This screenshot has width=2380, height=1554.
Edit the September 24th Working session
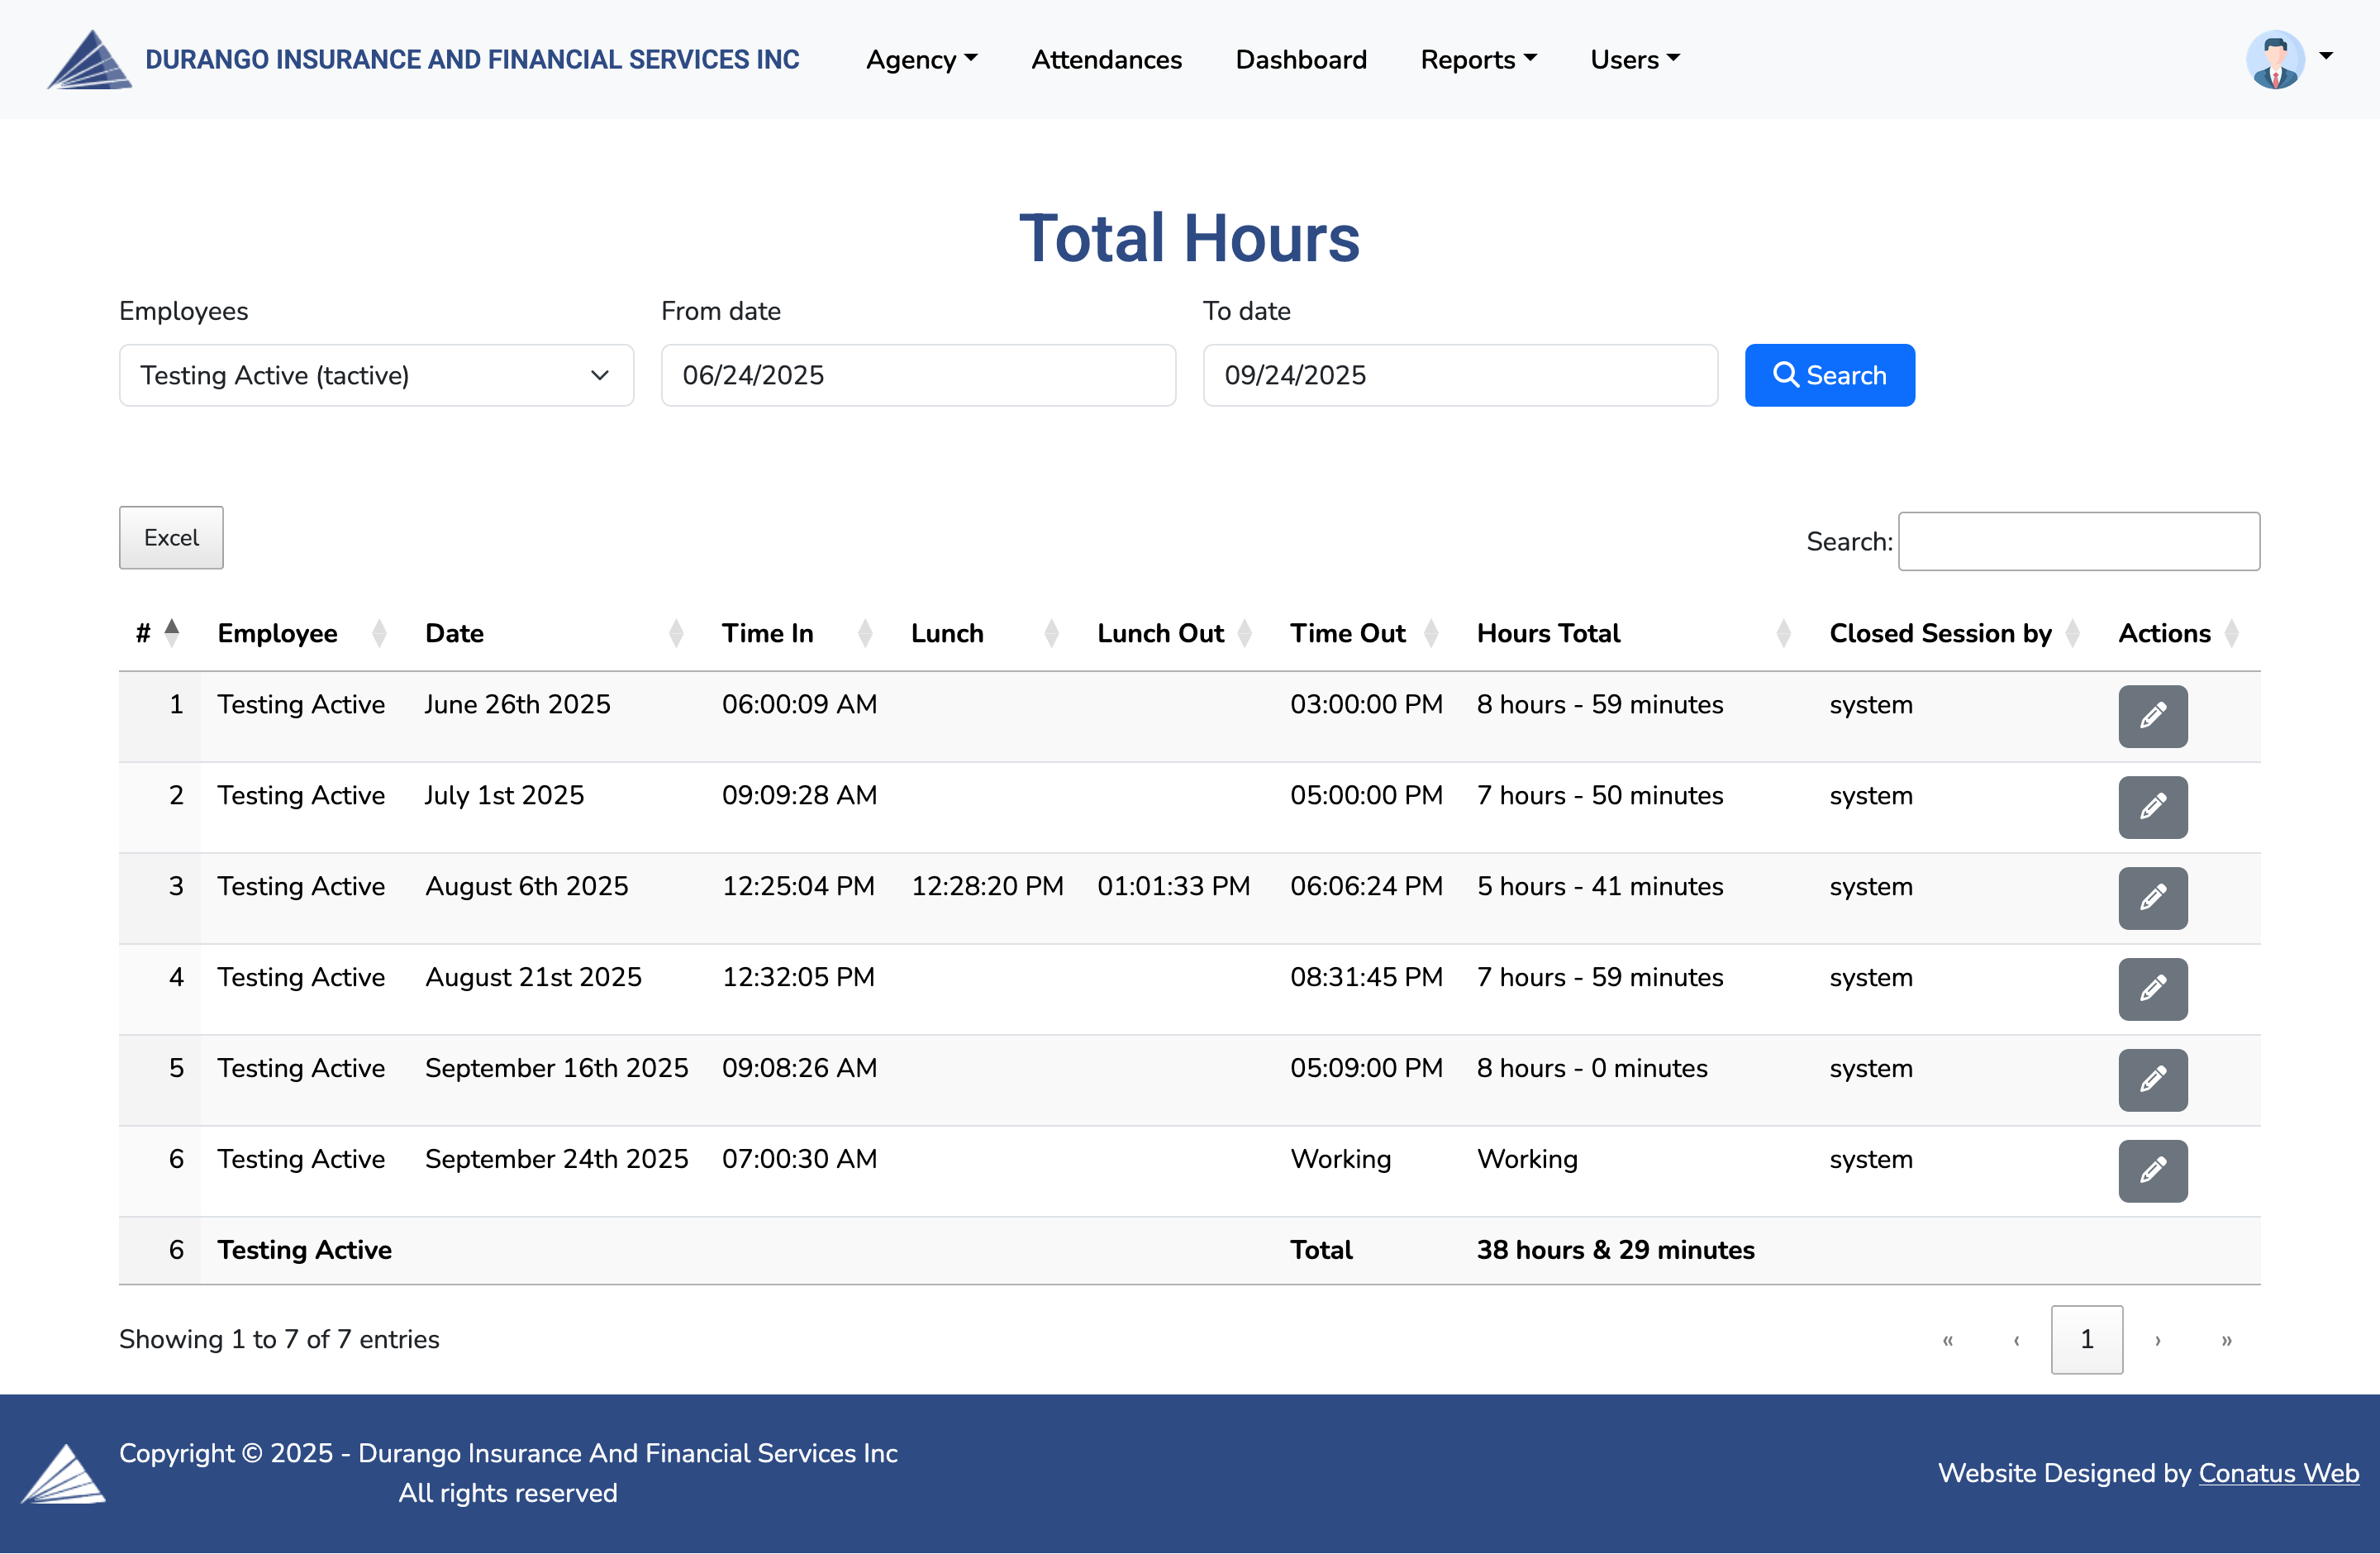tap(2152, 1171)
